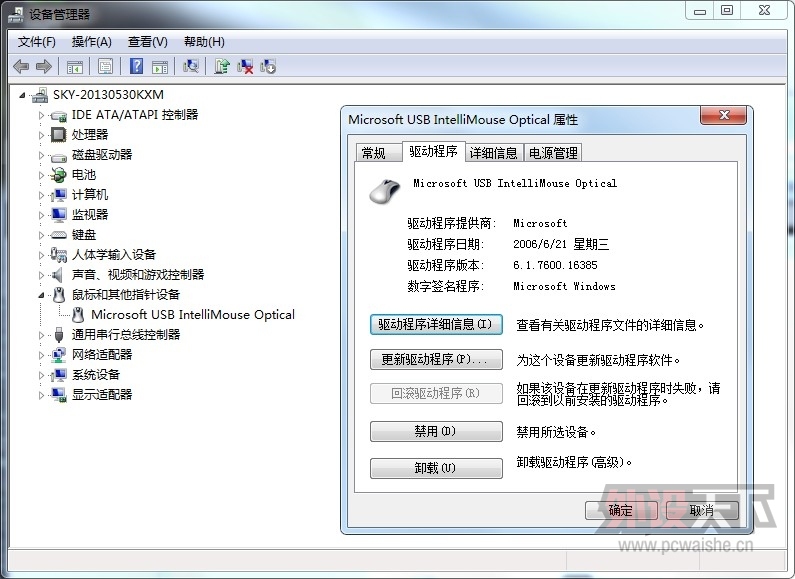Click the IDE ATA/ATAPI 控制器 icon
The width and height of the screenshot is (795, 579).
(59, 116)
